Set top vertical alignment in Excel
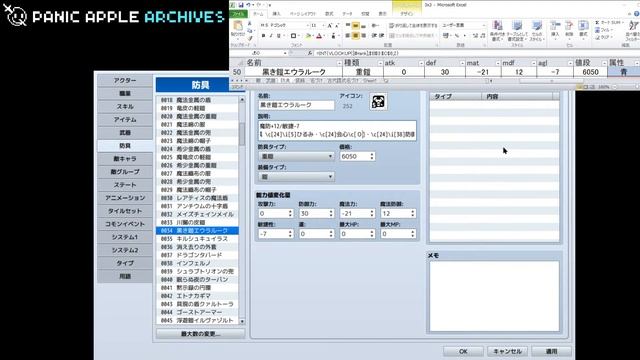 tap(348, 25)
